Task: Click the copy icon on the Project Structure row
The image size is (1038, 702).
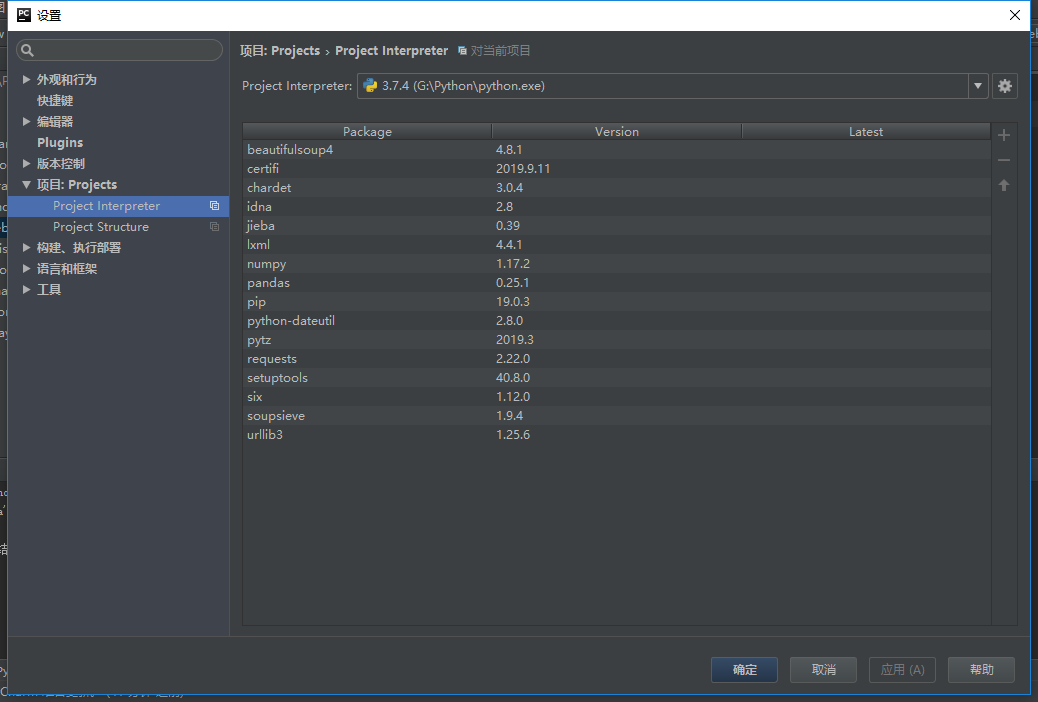Action: click(x=214, y=227)
